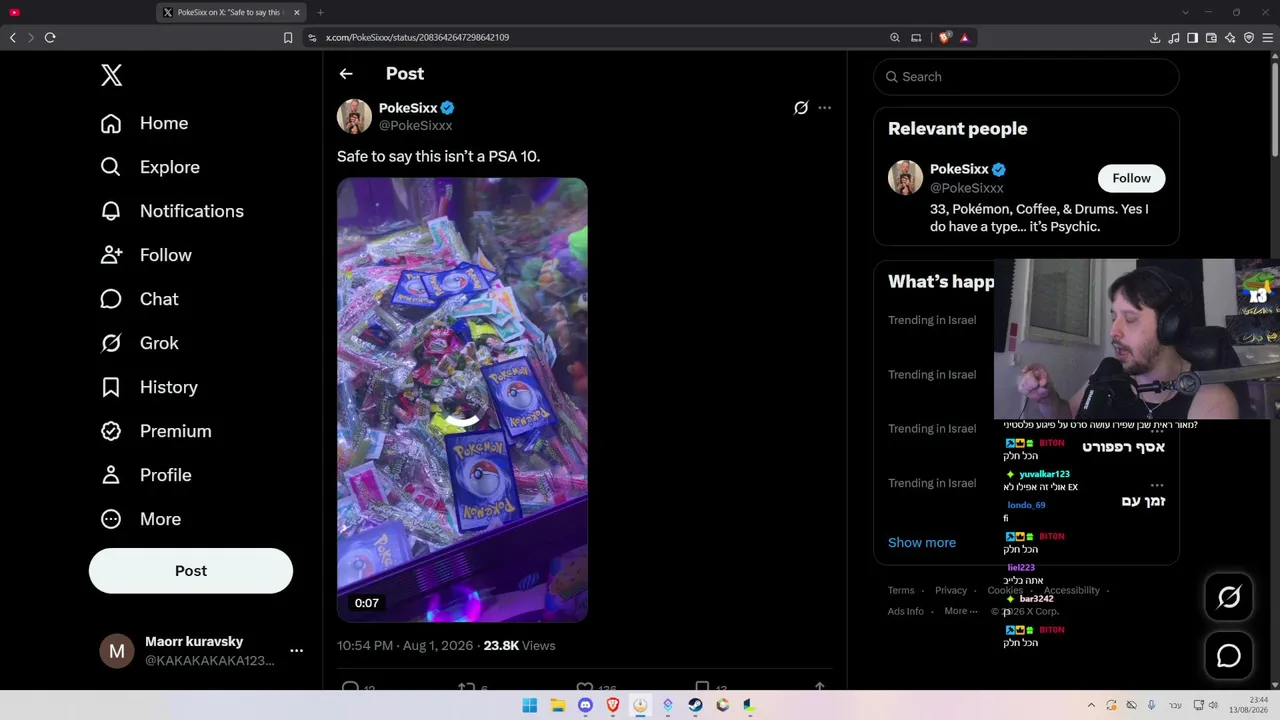Image resolution: width=1280 pixels, height=720 pixels.
Task: Show hidden system tray icons
Action: (1091, 705)
